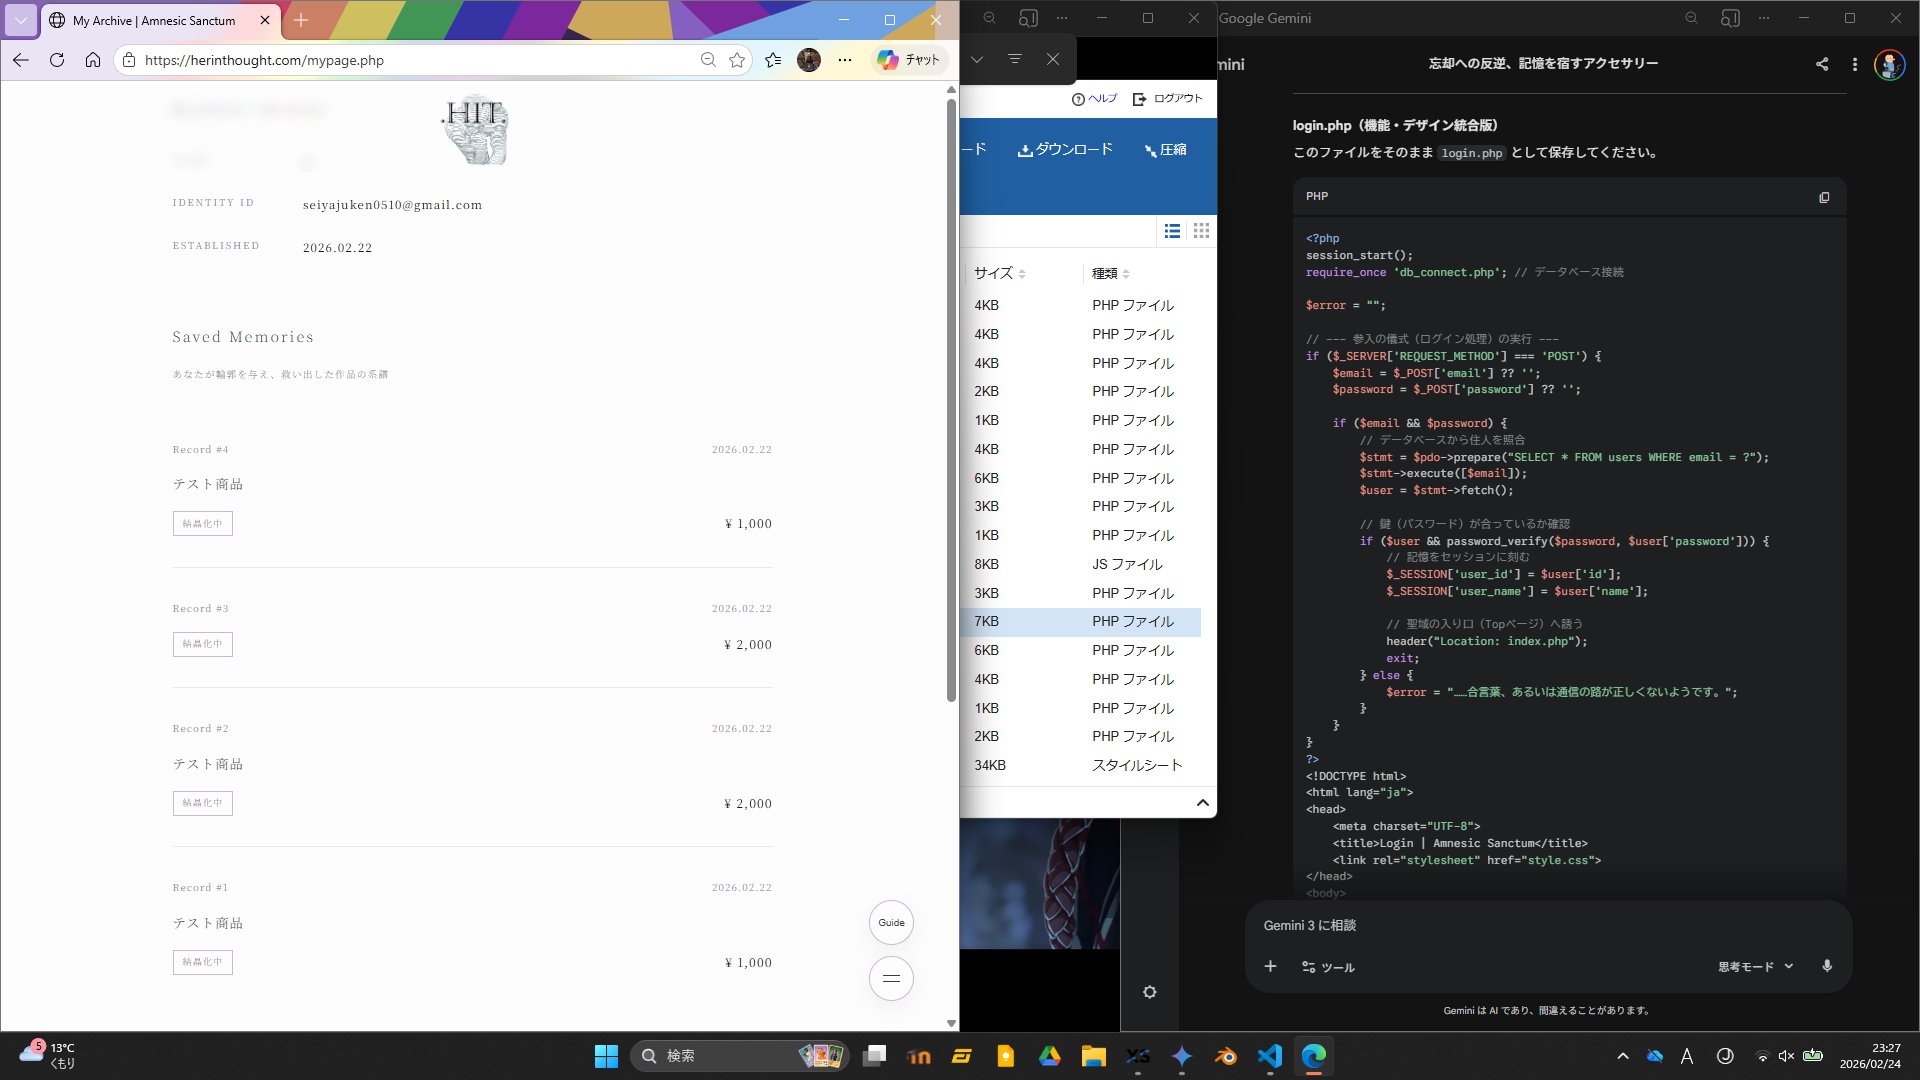Select My Archive browser tab
Screen dimensions: 1920x1080
tap(155, 20)
